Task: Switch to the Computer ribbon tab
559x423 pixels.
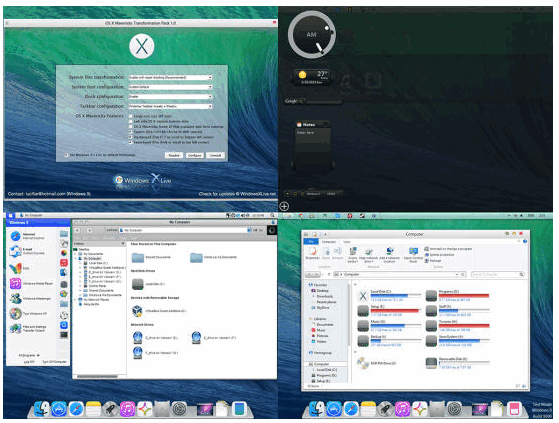Action: point(329,242)
